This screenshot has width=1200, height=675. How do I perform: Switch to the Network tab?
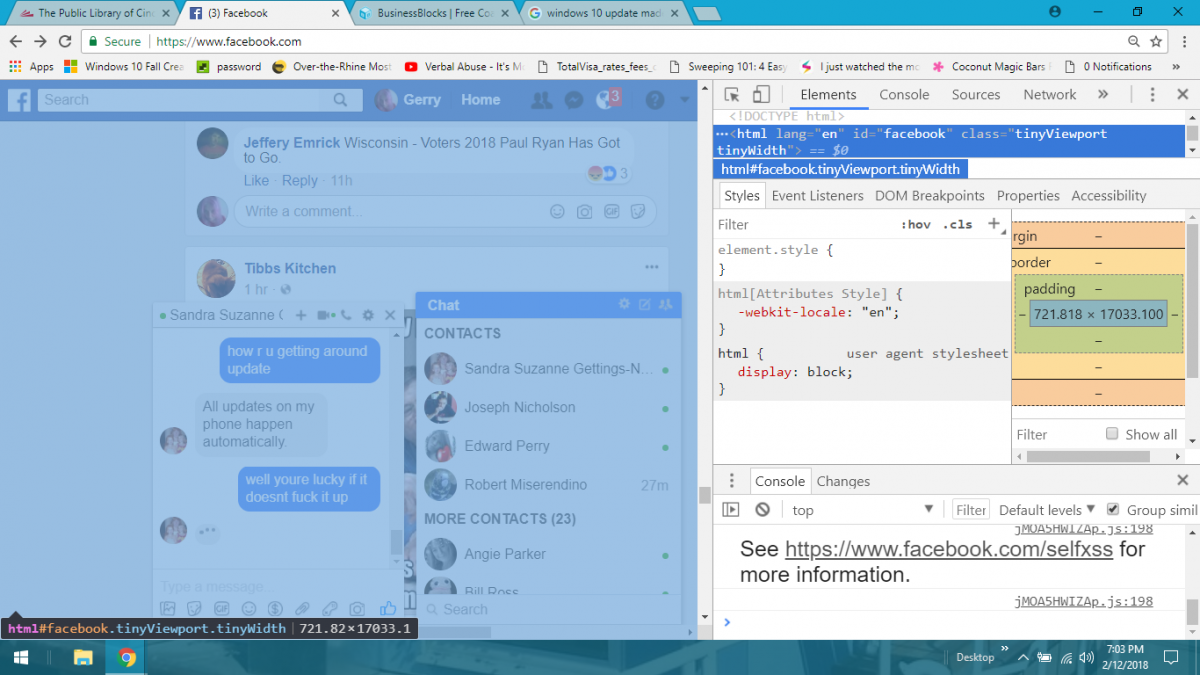1049,95
